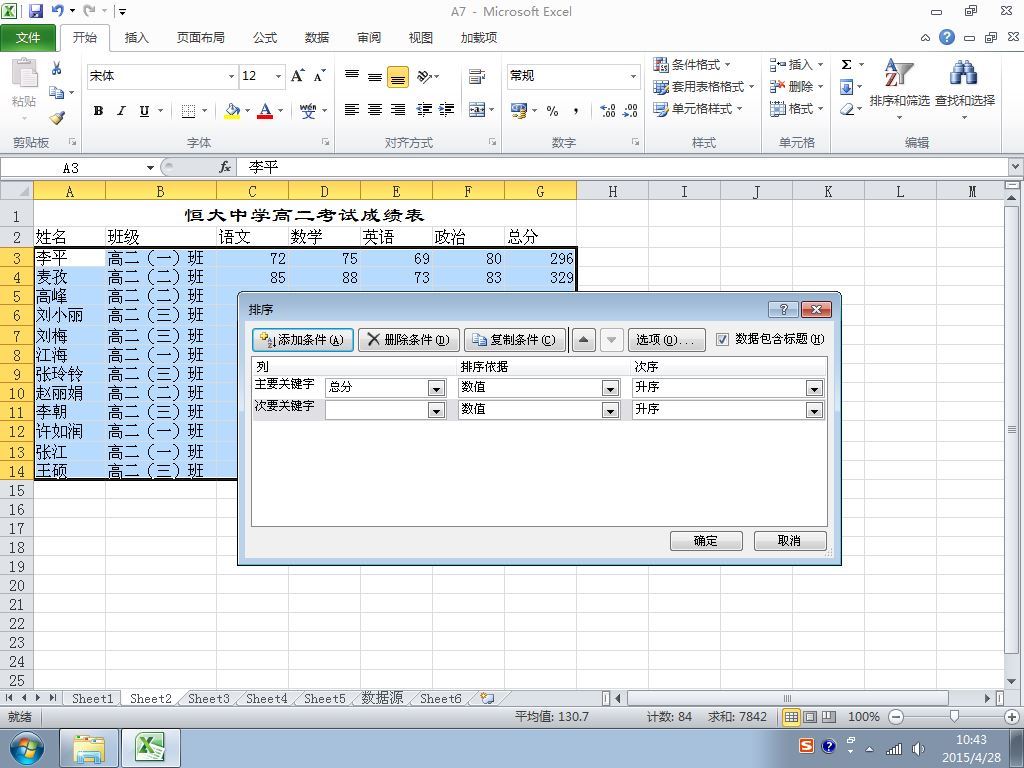Toggle Wrap Text icon
The image size is (1024, 768).
click(477, 77)
